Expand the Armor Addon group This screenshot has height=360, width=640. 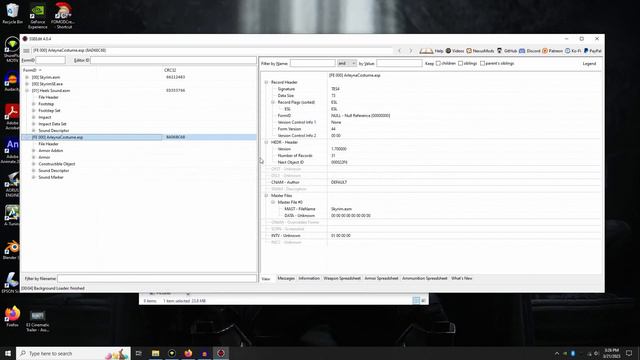33,151
